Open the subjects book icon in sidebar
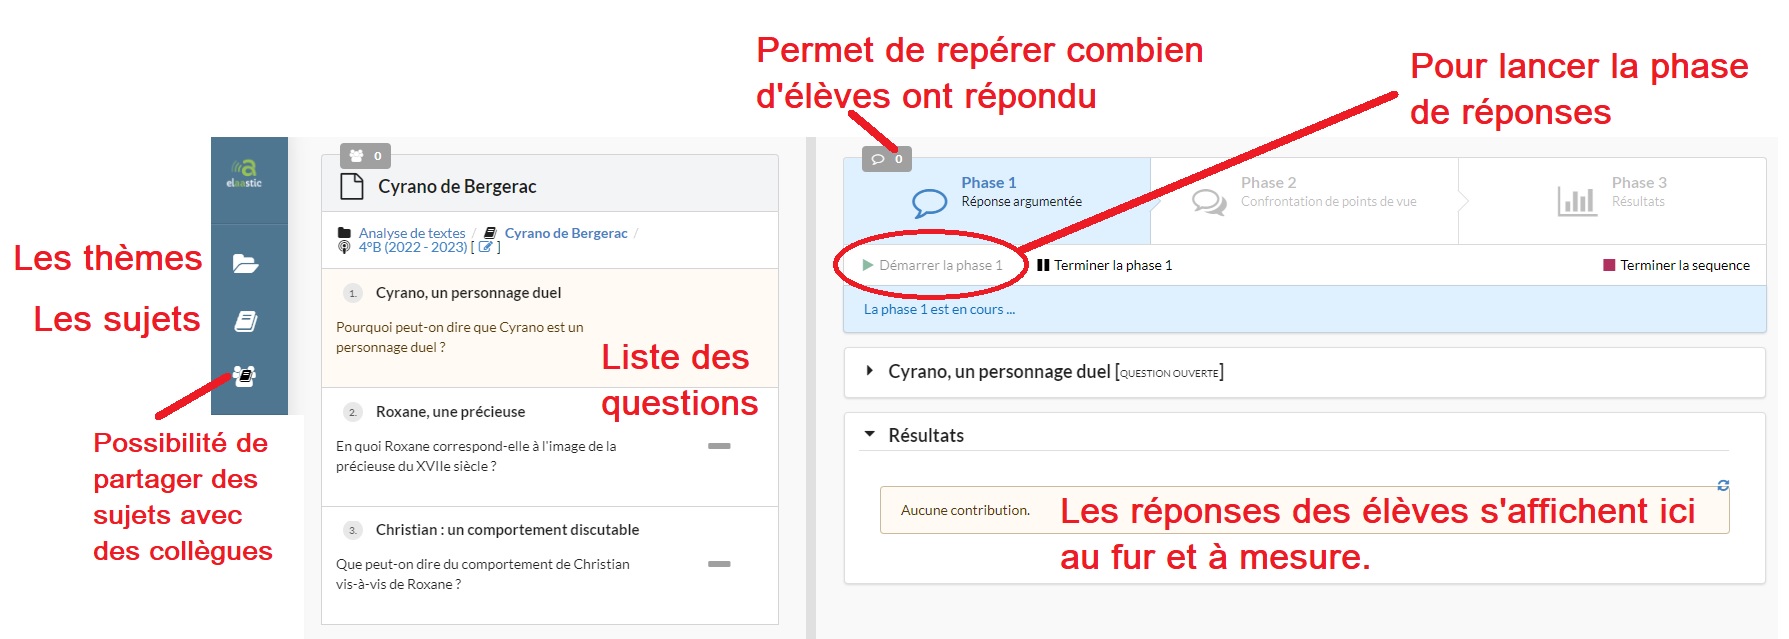 [245, 321]
